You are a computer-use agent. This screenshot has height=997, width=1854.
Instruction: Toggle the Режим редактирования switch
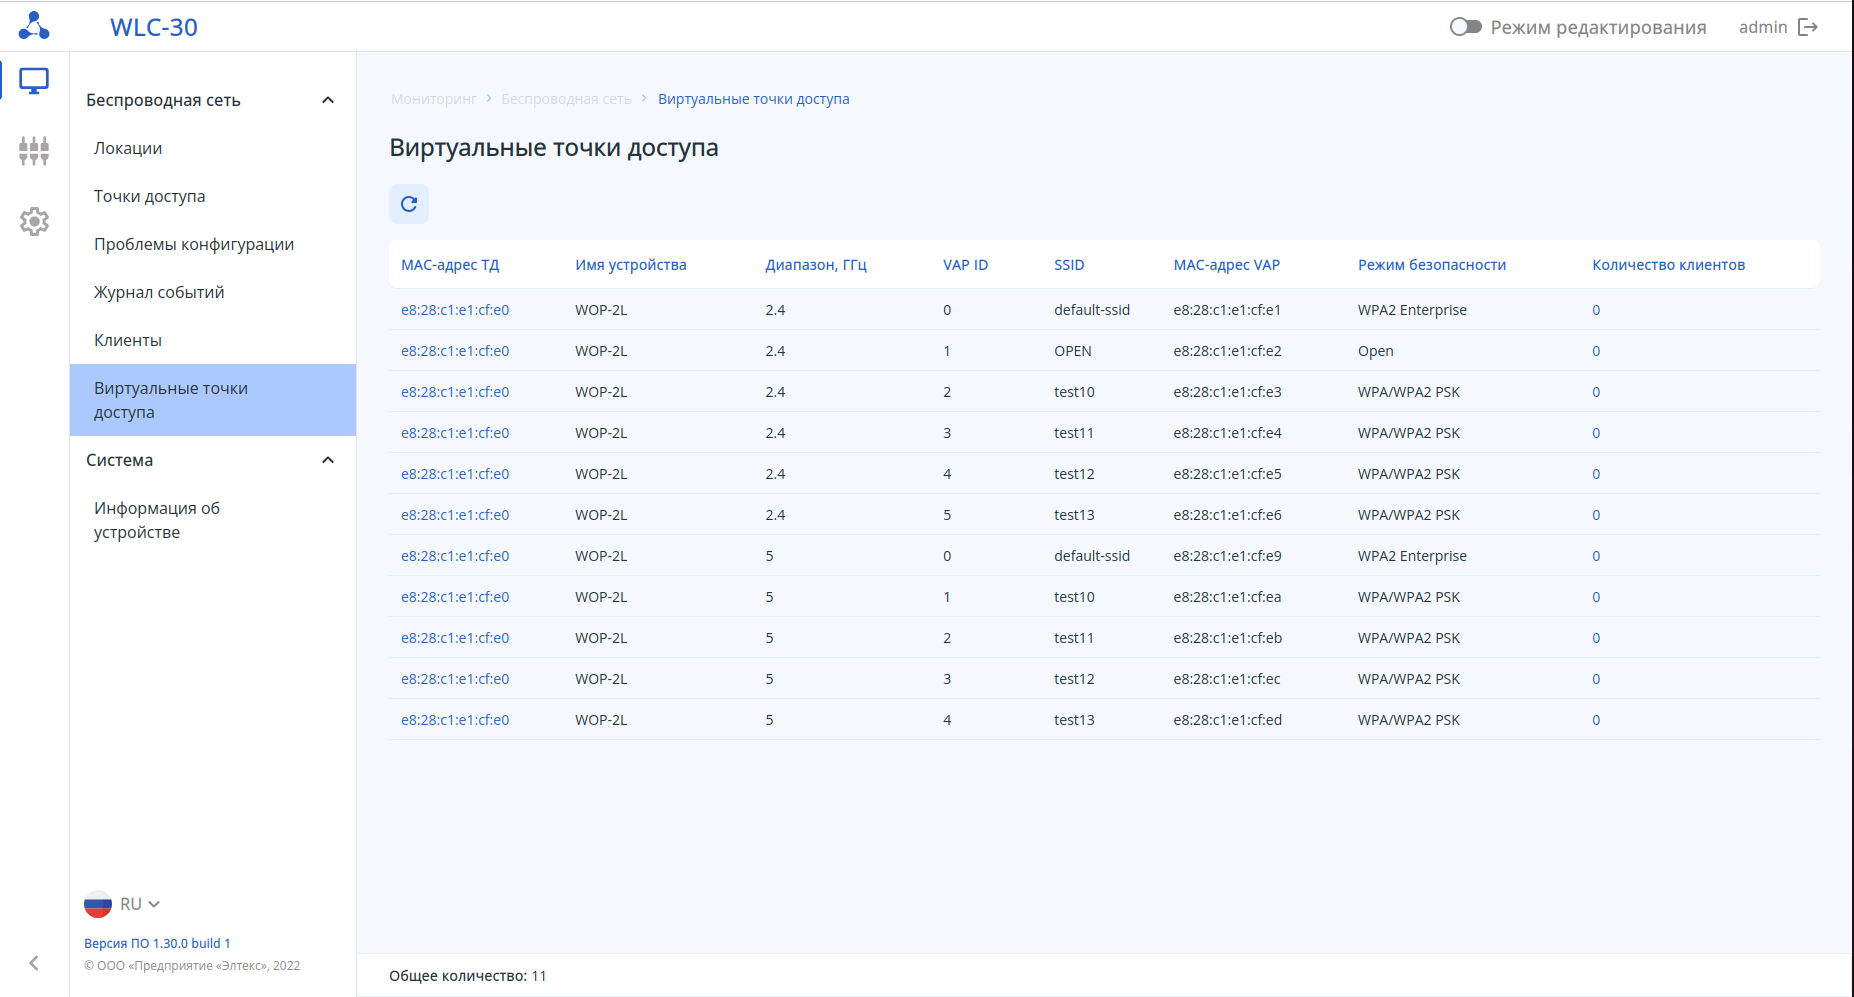(x=1465, y=27)
